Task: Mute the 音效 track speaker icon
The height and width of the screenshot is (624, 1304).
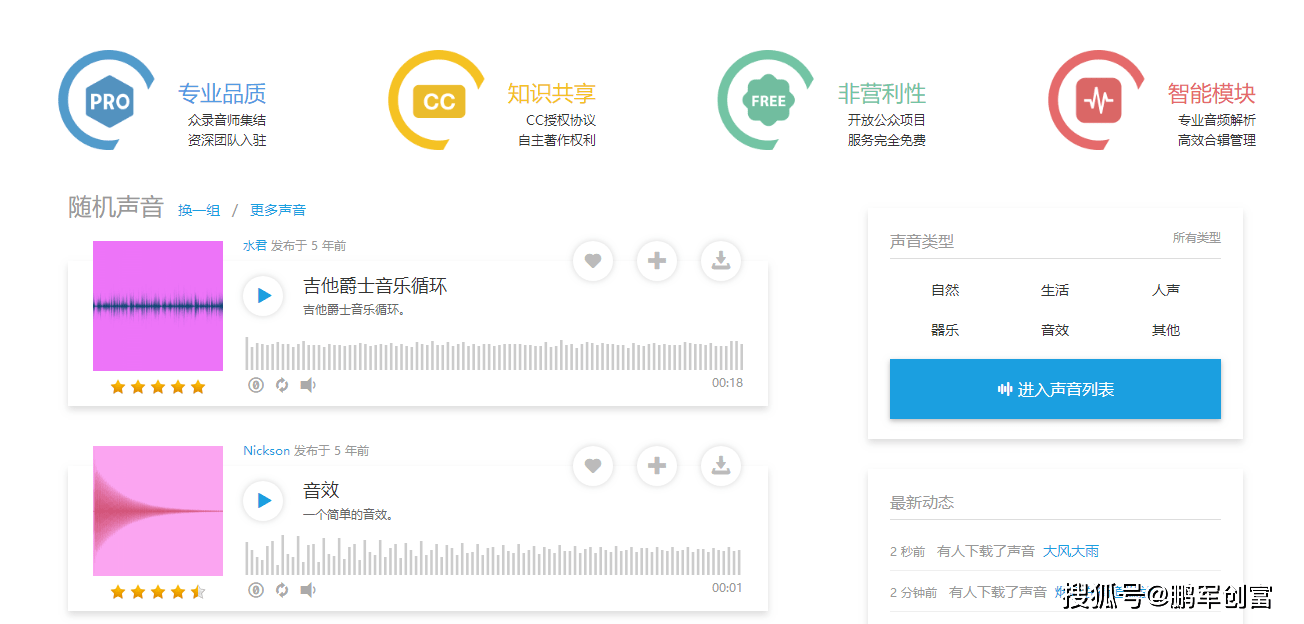Action: 308,590
